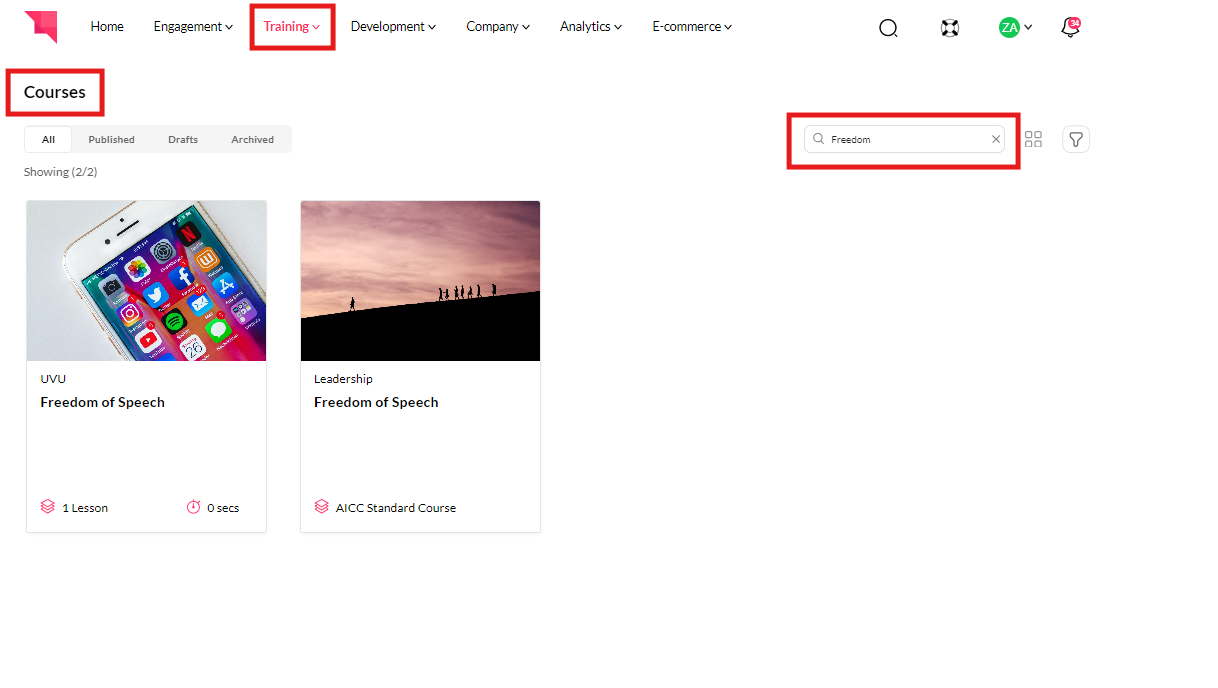Click the Leadership category label
1218x688 pixels.
tap(343, 379)
